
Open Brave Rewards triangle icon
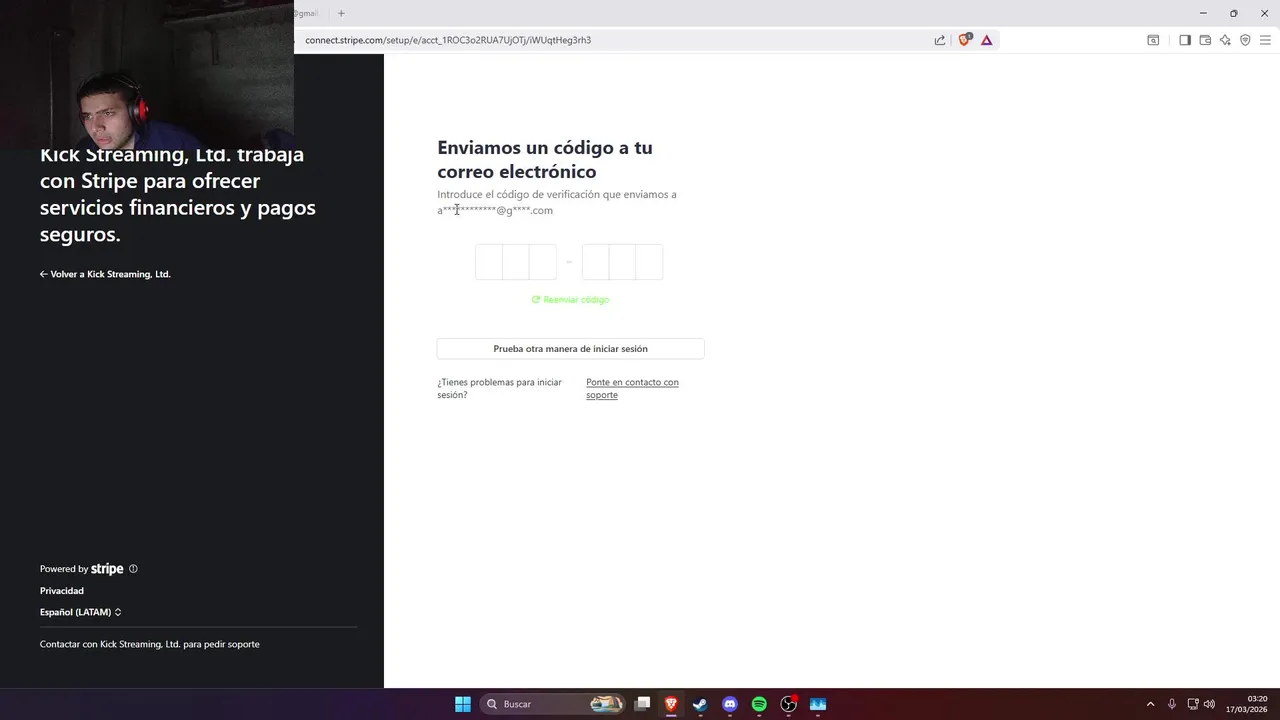[987, 40]
